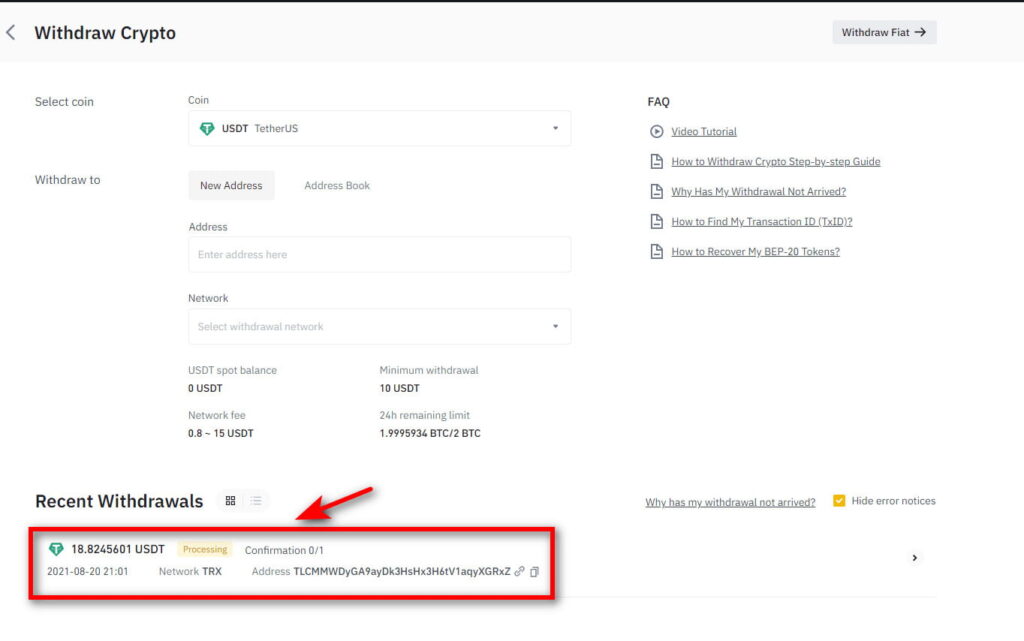
Task: Click the 0.8 ~ 15 USDT network fee
Action: coord(221,433)
